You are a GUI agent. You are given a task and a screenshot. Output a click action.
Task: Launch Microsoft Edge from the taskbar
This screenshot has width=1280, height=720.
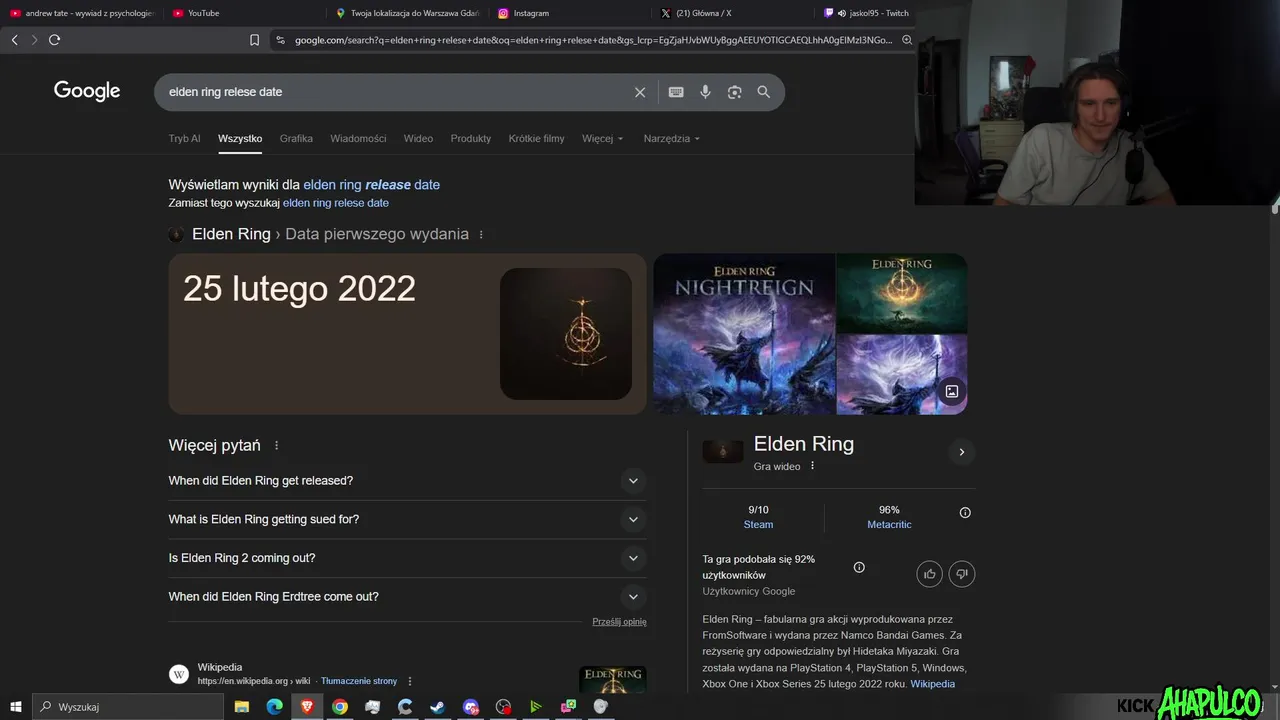275,707
